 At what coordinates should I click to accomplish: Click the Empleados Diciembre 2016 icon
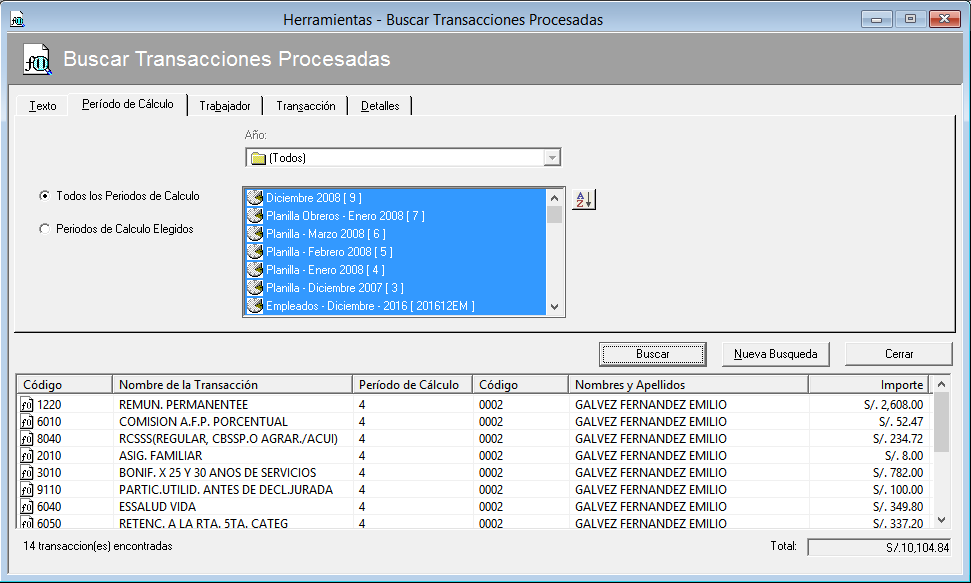pyautogui.click(x=254, y=306)
